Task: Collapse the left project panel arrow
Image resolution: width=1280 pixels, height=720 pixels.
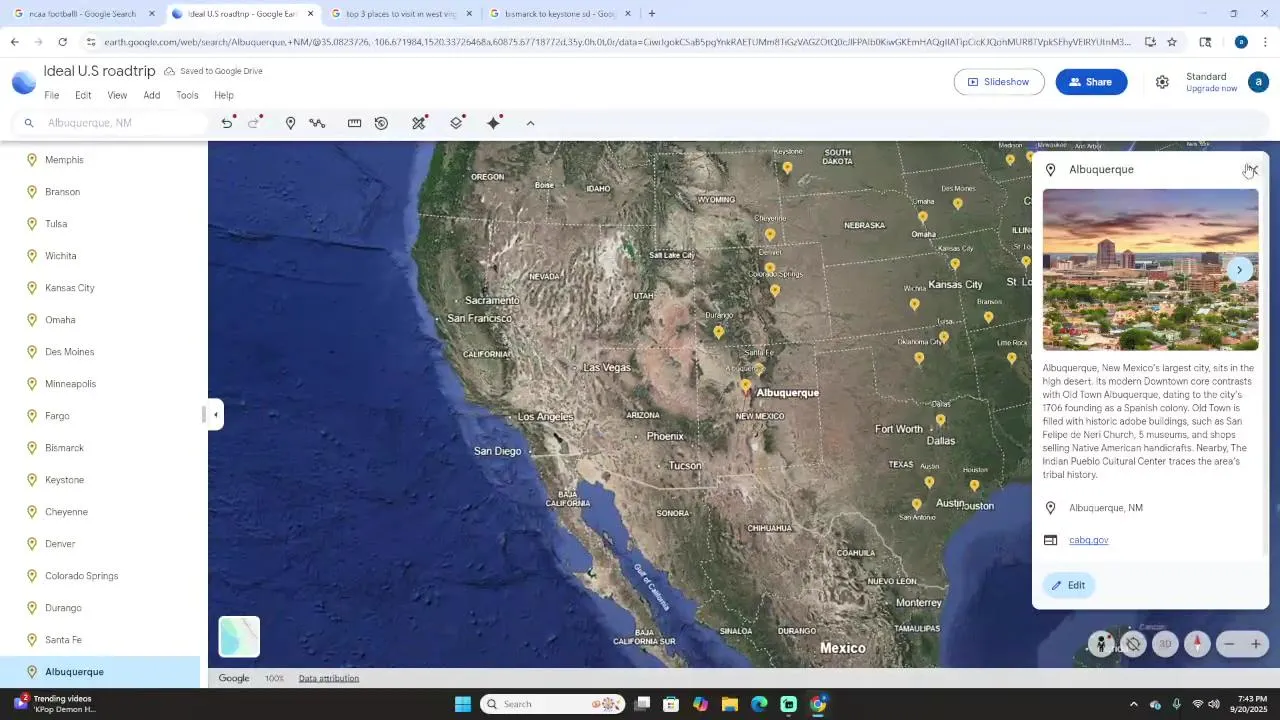Action: click(216, 414)
